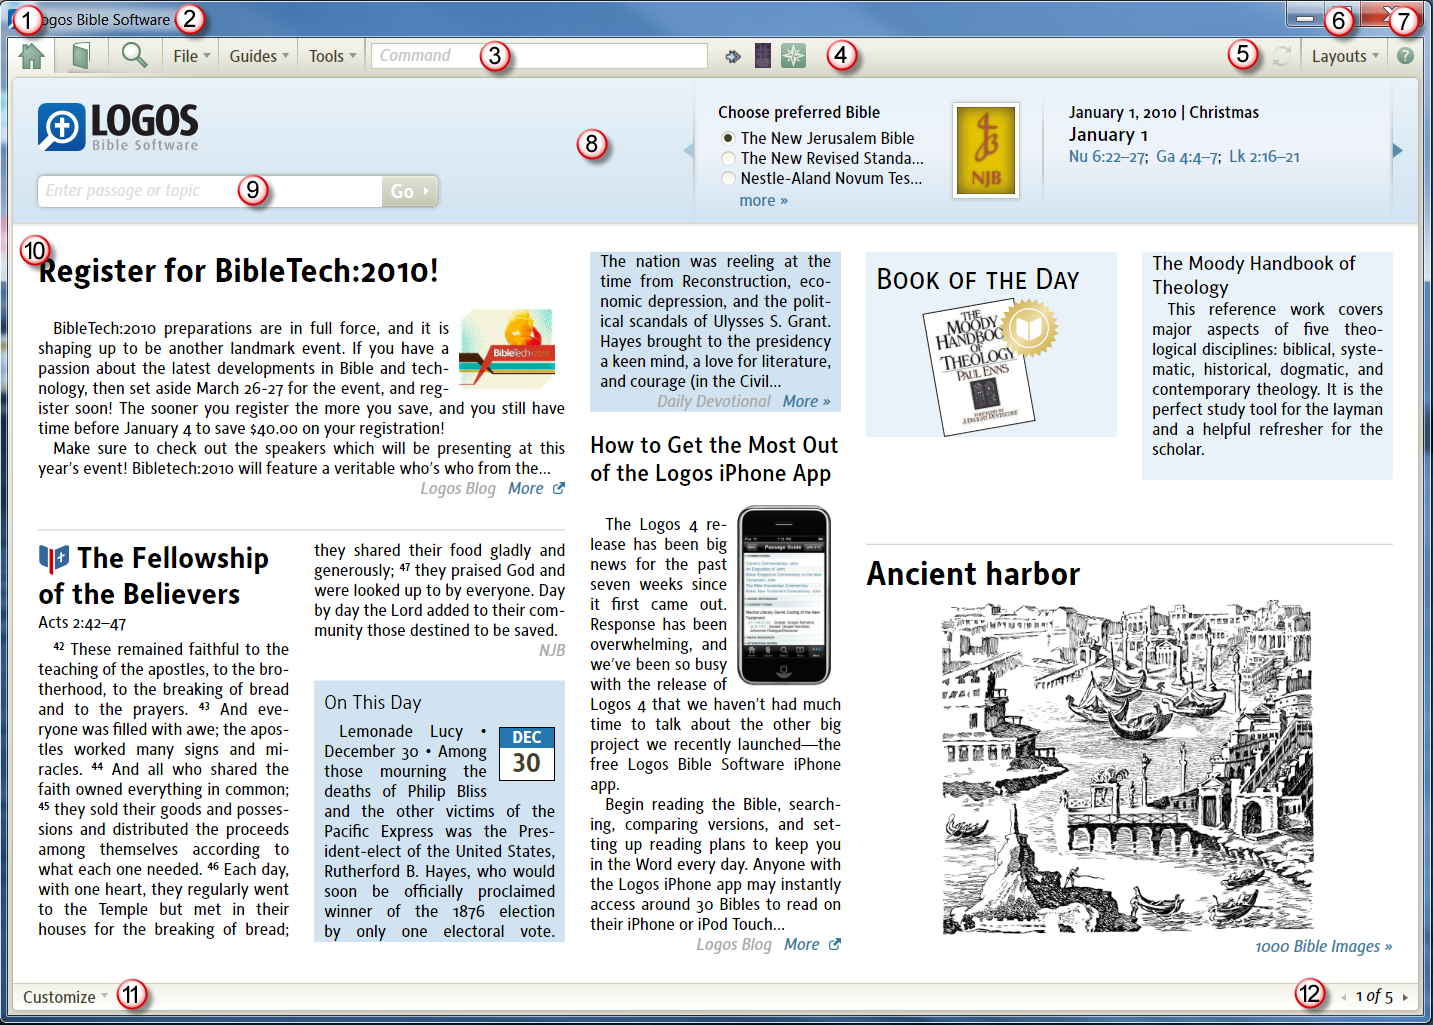Click The Moody Handbook of Theology title

click(1254, 275)
